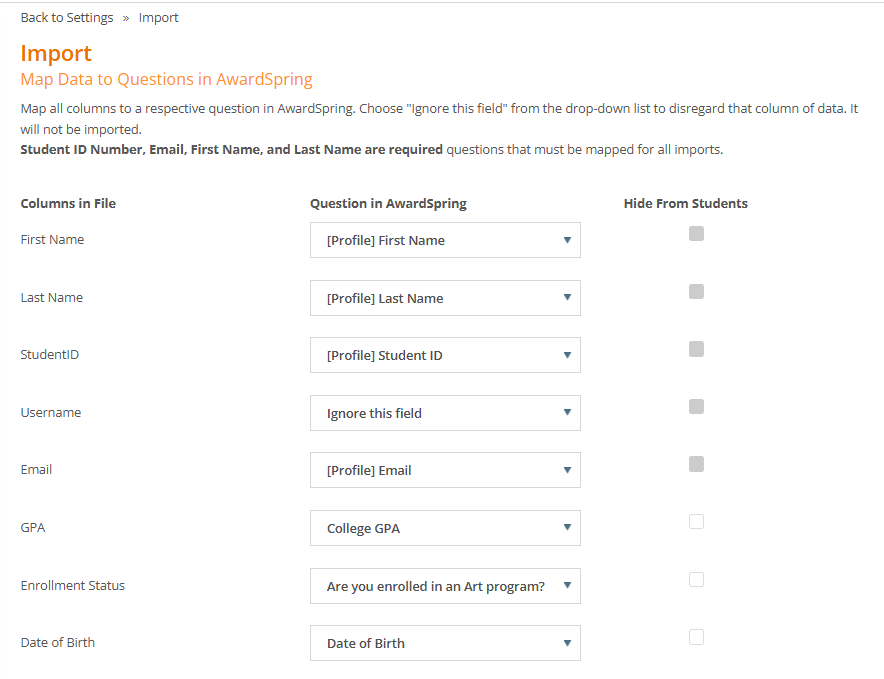Open the College GPA dropdown
Image resolution: width=884 pixels, height=679 pixels.
tap(444, 528)
